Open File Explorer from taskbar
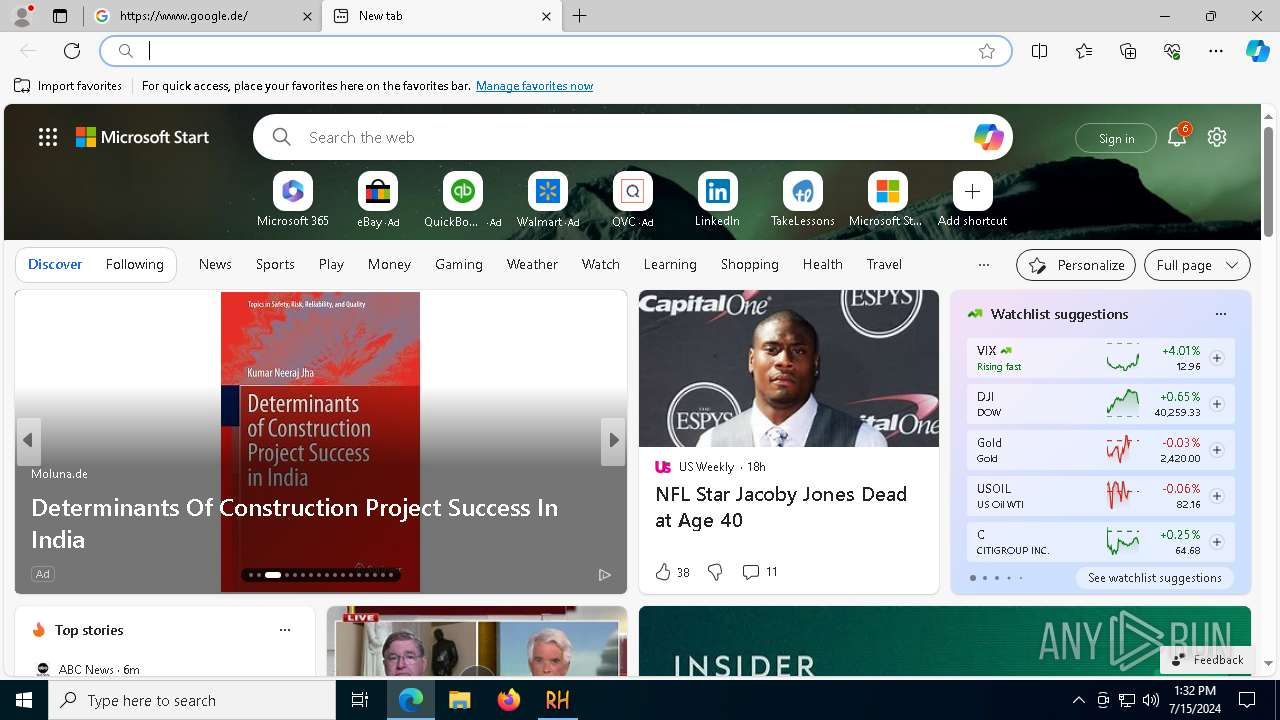Image resolution: width=1280 pixels, height=720 pixels. 460,700
